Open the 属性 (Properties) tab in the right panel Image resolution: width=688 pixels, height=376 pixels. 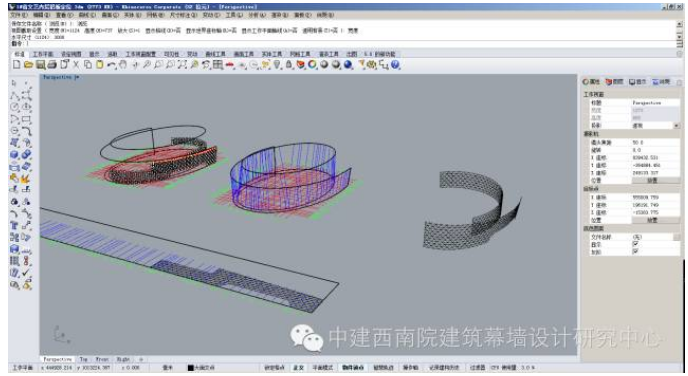(x=591, y=82)
